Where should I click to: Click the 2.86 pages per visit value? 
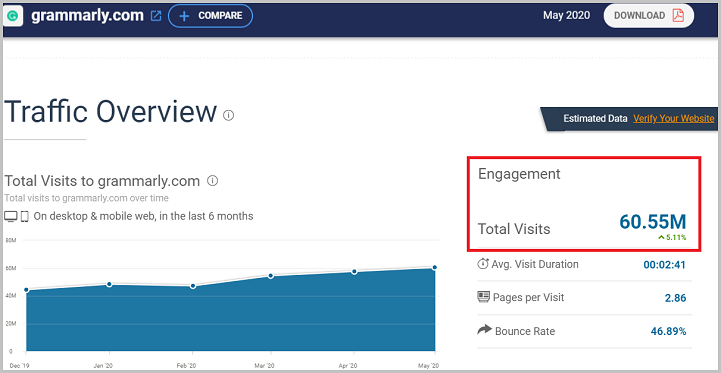tap(675, 298)
